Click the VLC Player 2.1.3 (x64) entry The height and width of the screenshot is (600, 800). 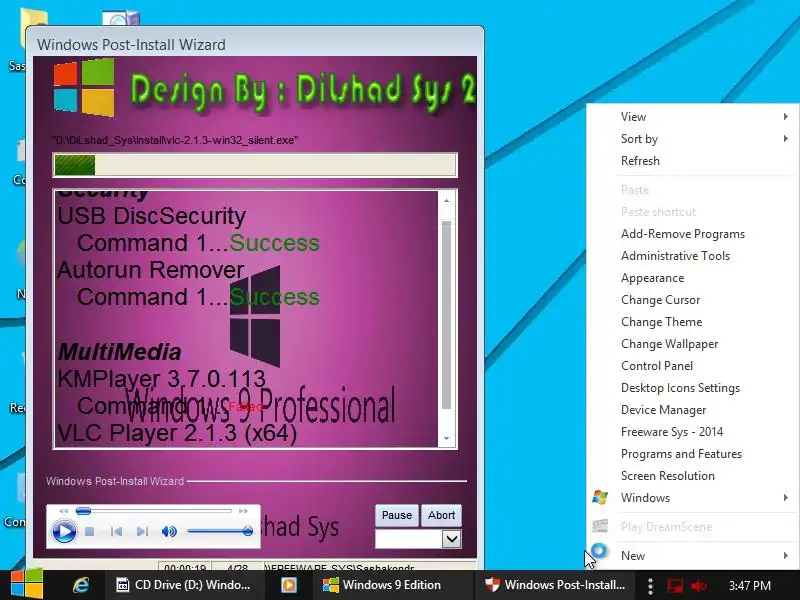[x=177, y=433]
